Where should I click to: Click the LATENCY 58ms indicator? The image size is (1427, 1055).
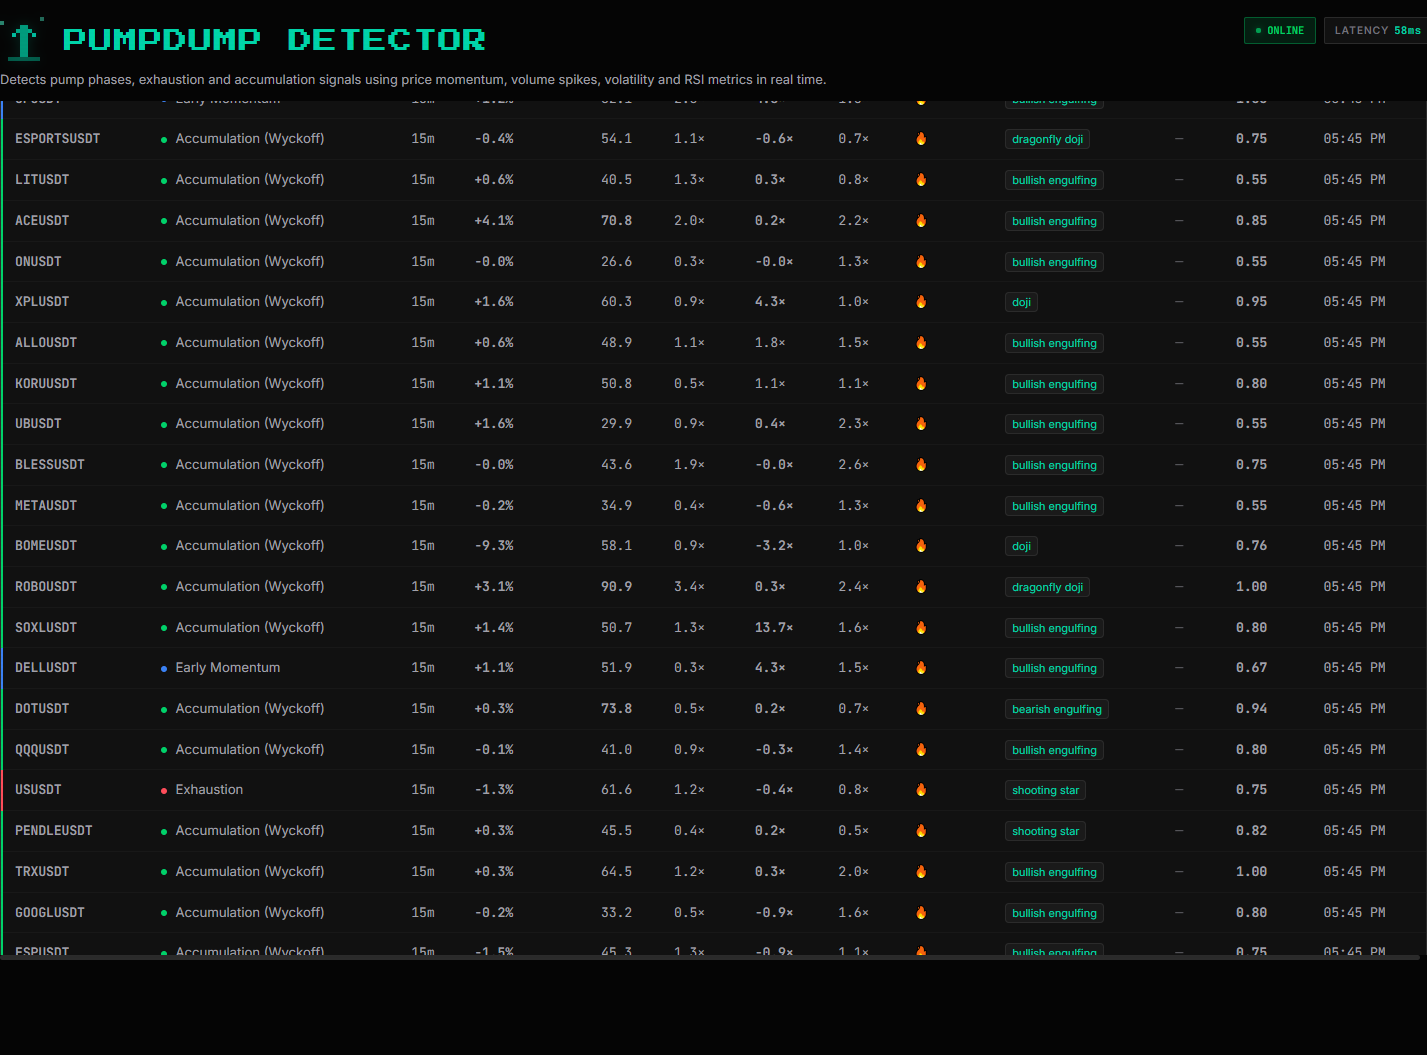tap(1377, 31)
